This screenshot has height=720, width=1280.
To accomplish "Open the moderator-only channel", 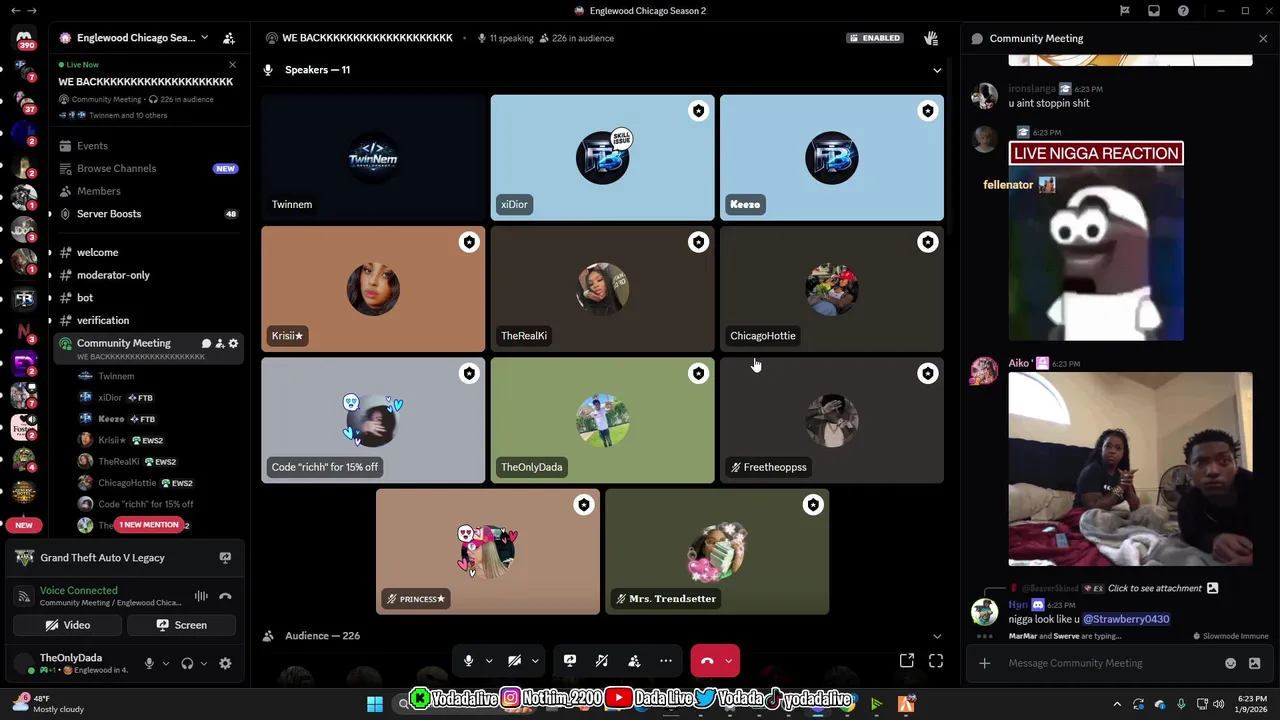I will [148, 275].
